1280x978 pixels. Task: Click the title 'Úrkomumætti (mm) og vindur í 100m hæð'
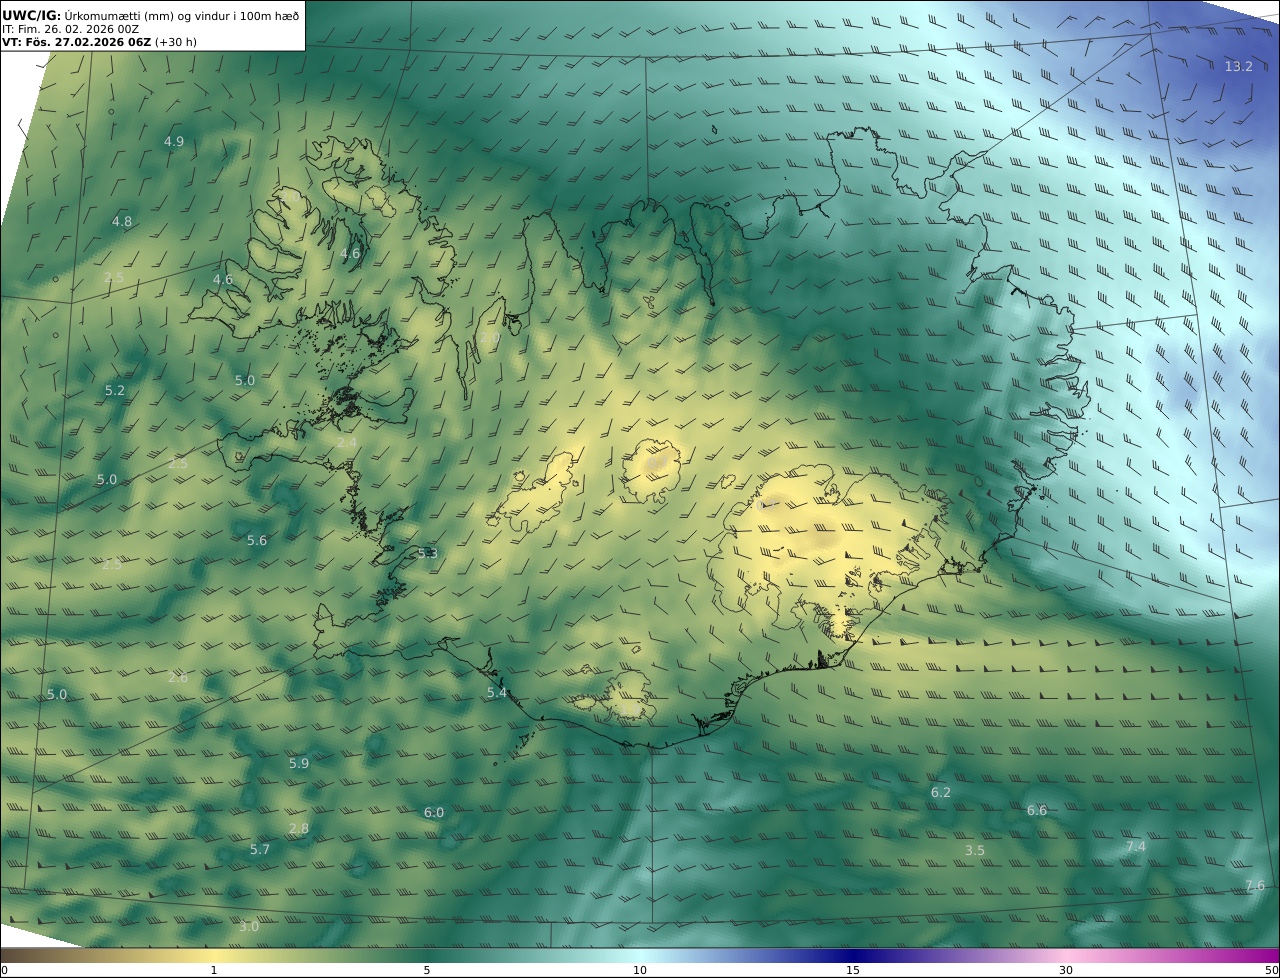coord(181,15)
